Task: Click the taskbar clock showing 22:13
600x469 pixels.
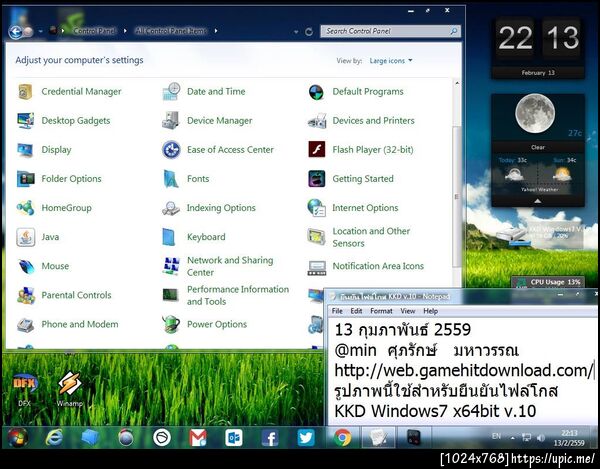Action: click(569, 438)
